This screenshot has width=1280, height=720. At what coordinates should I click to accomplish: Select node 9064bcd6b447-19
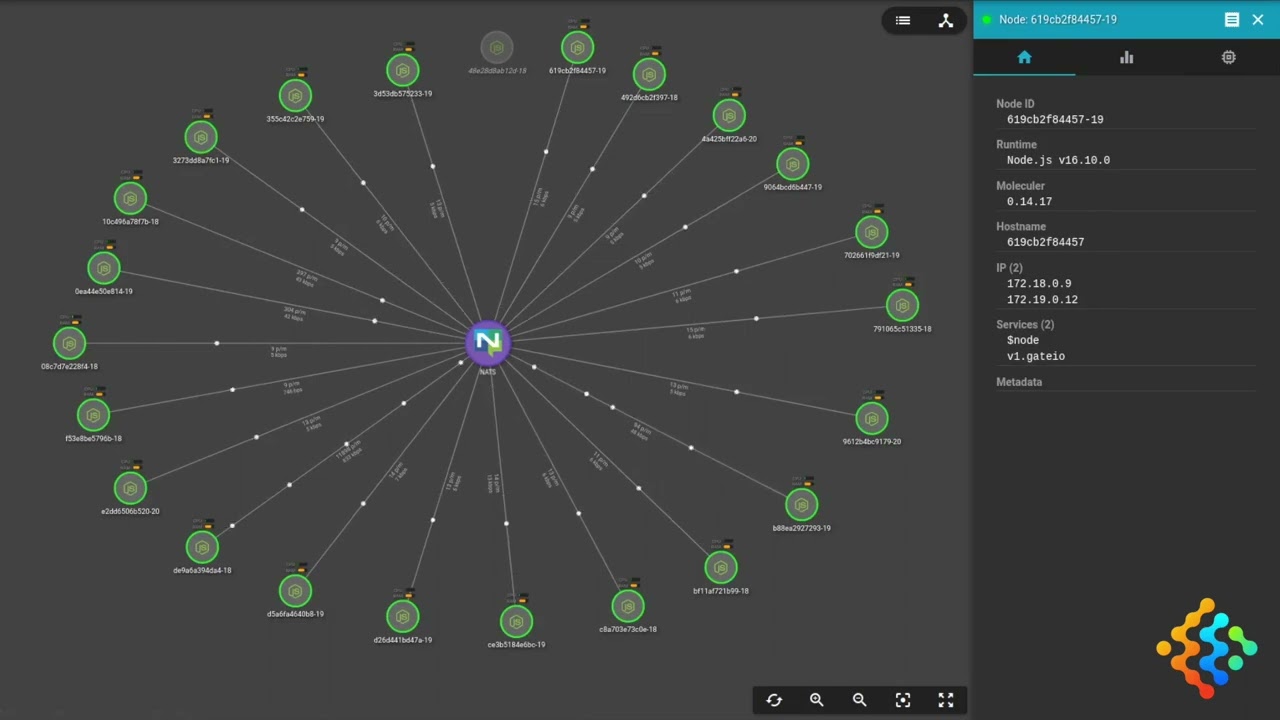pyautogui.click(x=792, y=163)
